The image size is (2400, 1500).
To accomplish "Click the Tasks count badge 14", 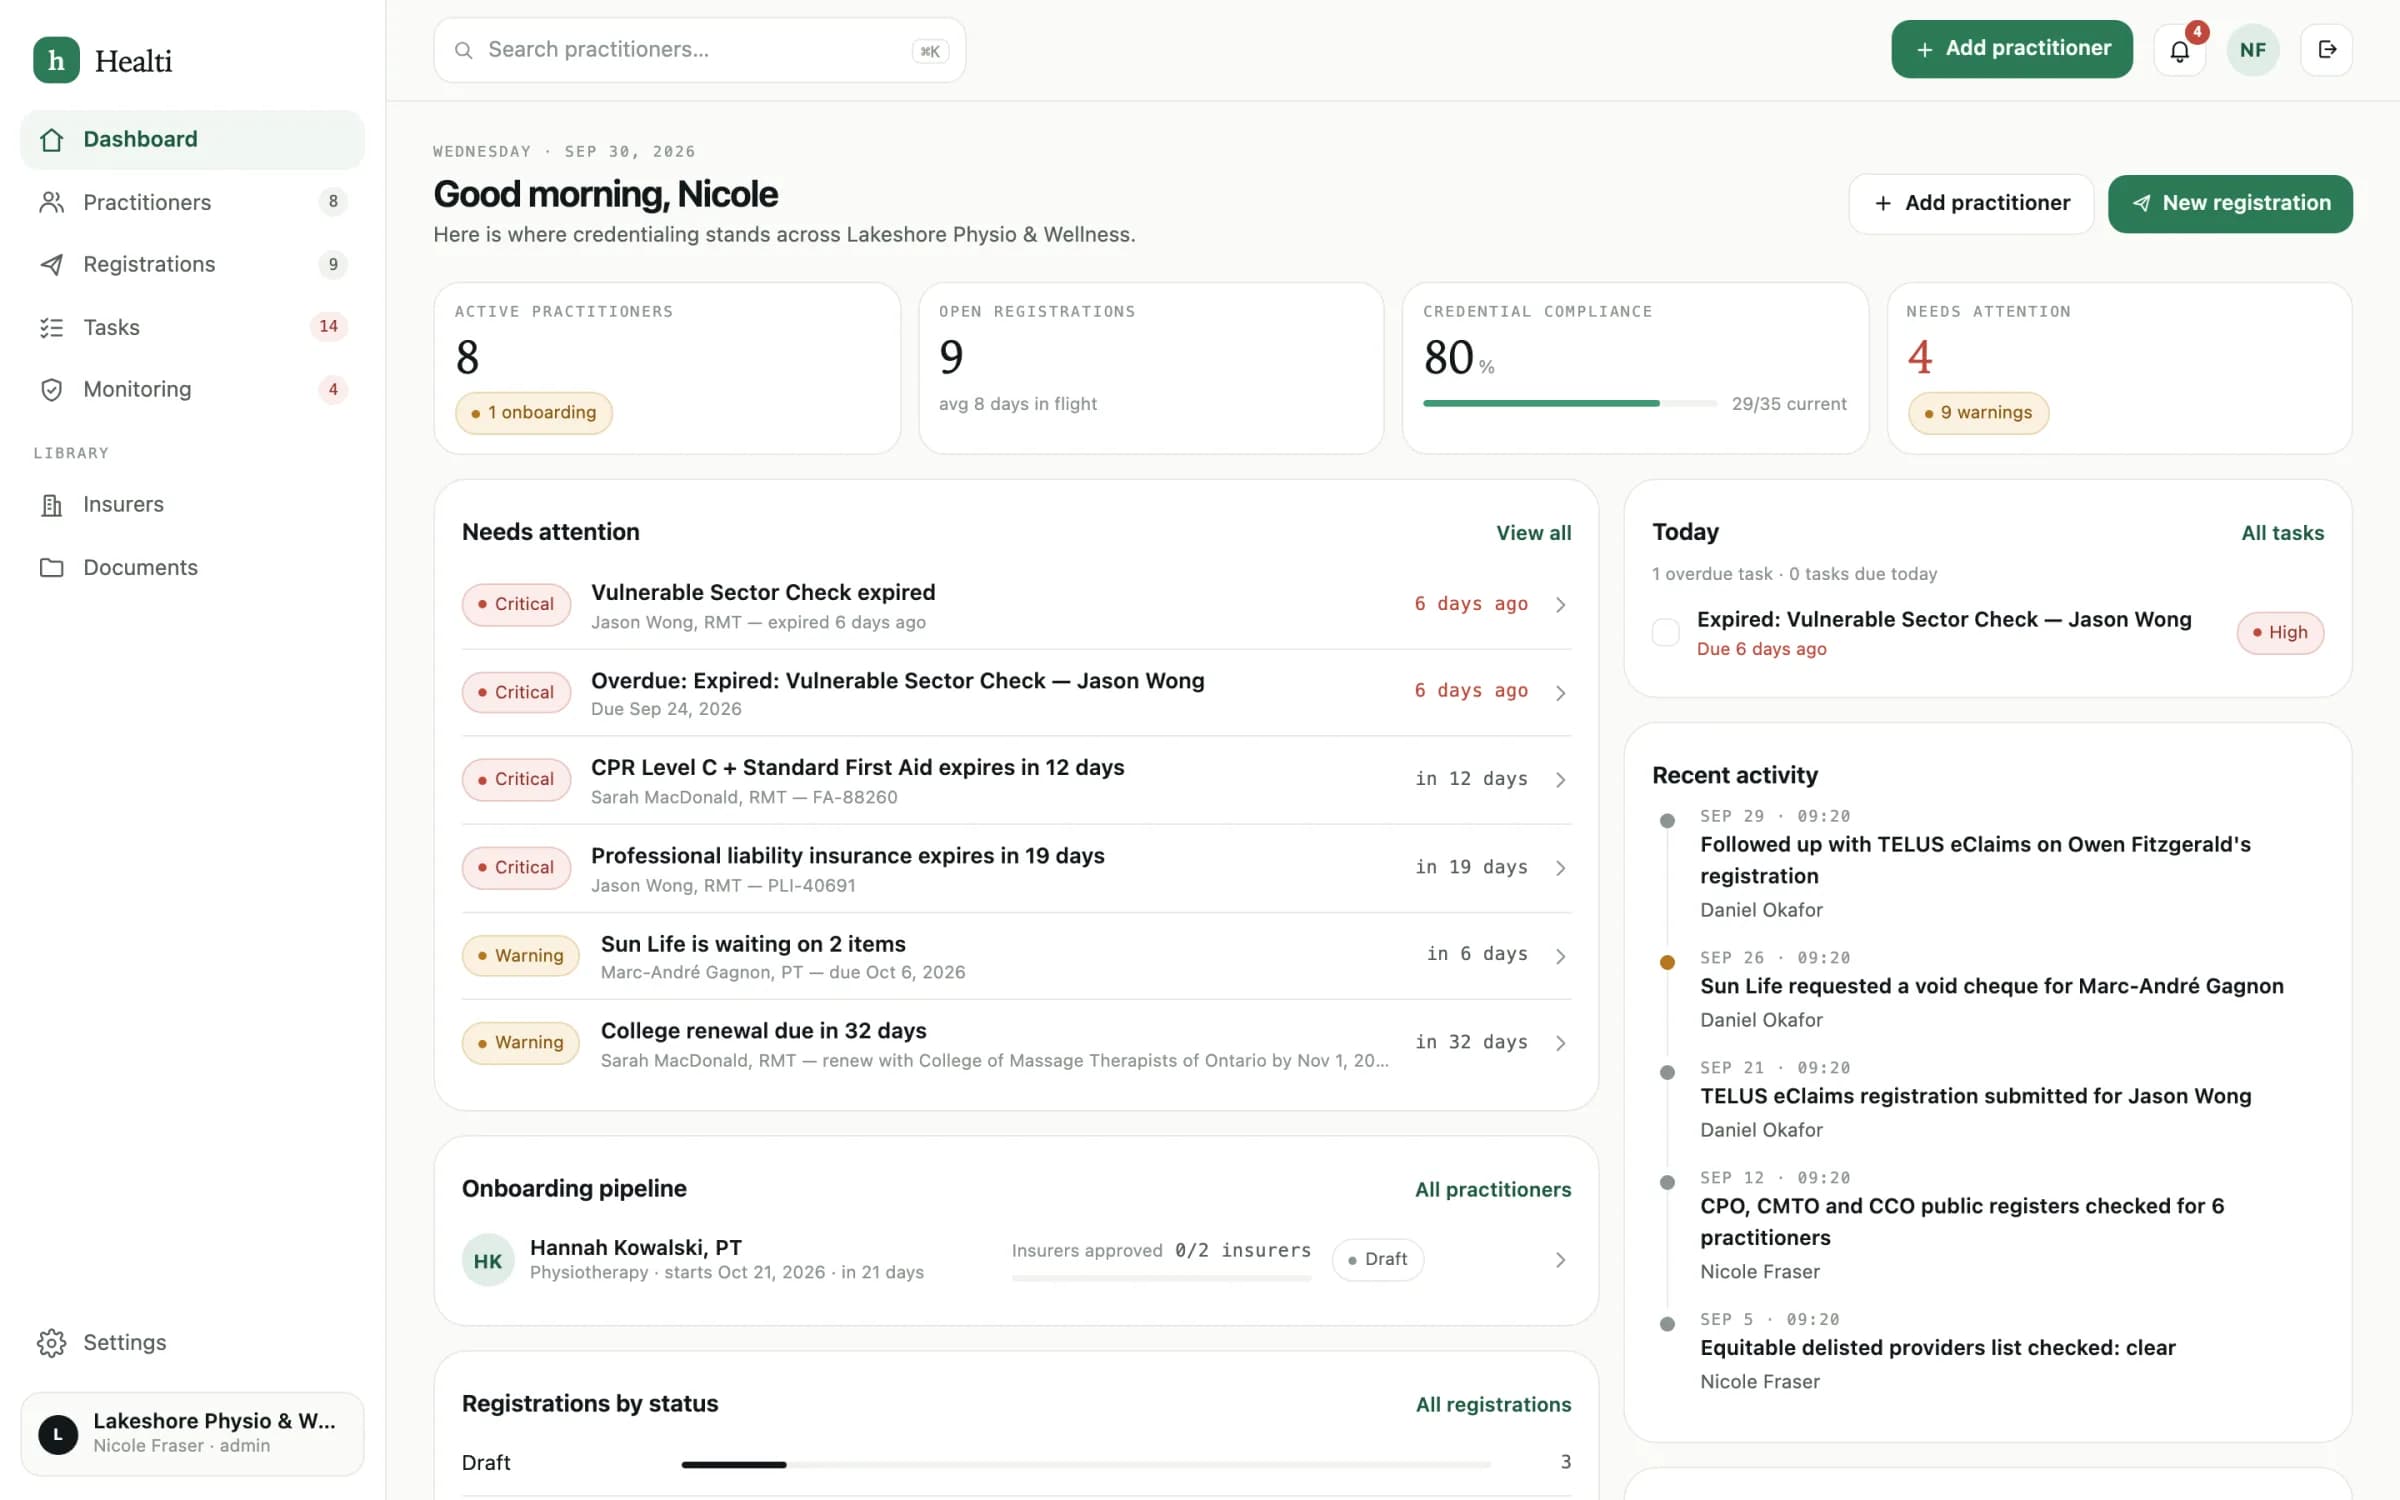I will 328,326.
